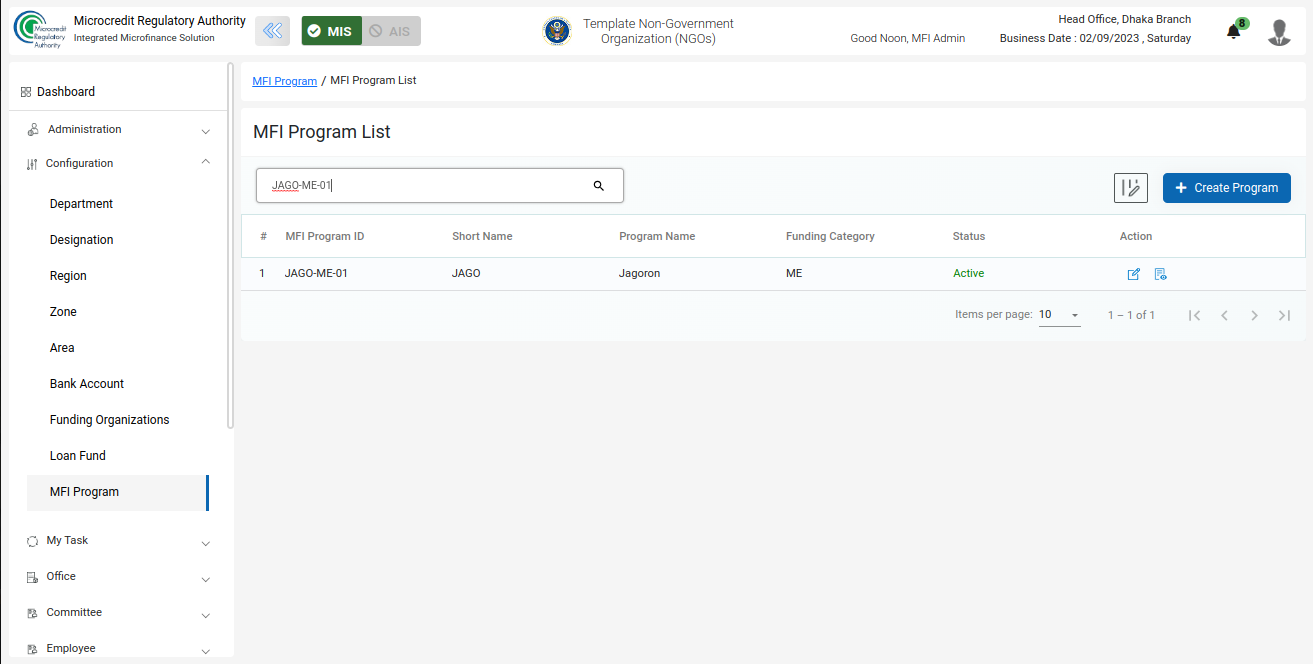
Task: Open the Area page
Action: point(62,348)
